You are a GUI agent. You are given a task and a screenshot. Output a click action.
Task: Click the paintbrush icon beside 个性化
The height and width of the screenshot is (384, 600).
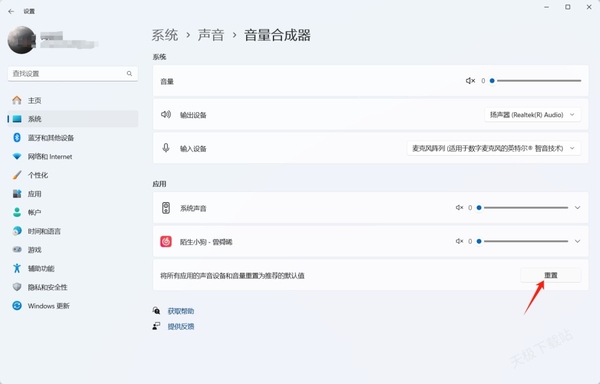(x=17, y=175)
